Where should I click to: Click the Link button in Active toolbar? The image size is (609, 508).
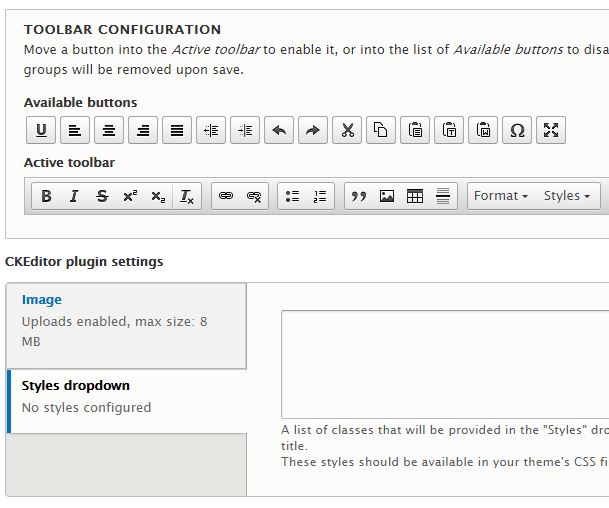click(x=226, y=196)
